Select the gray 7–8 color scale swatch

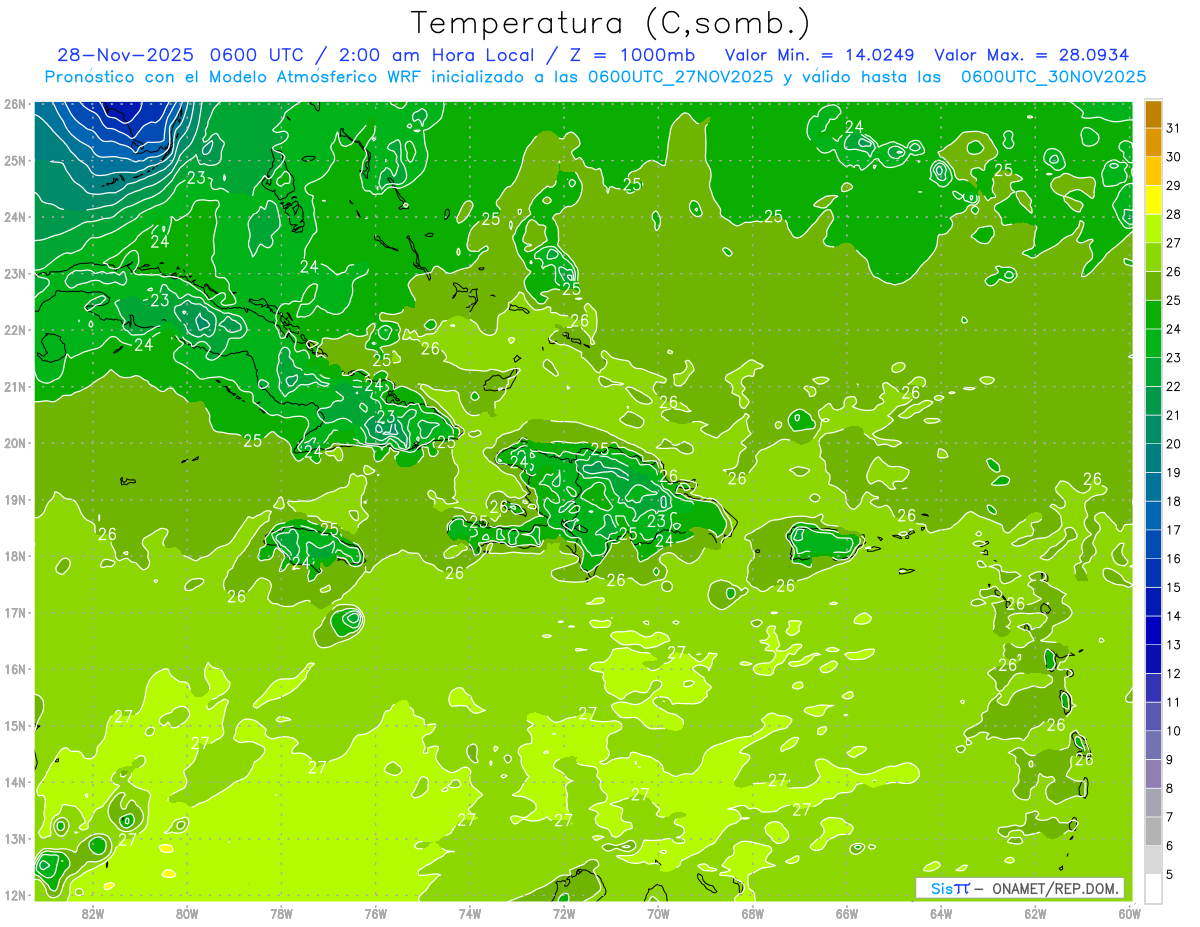1153,802
